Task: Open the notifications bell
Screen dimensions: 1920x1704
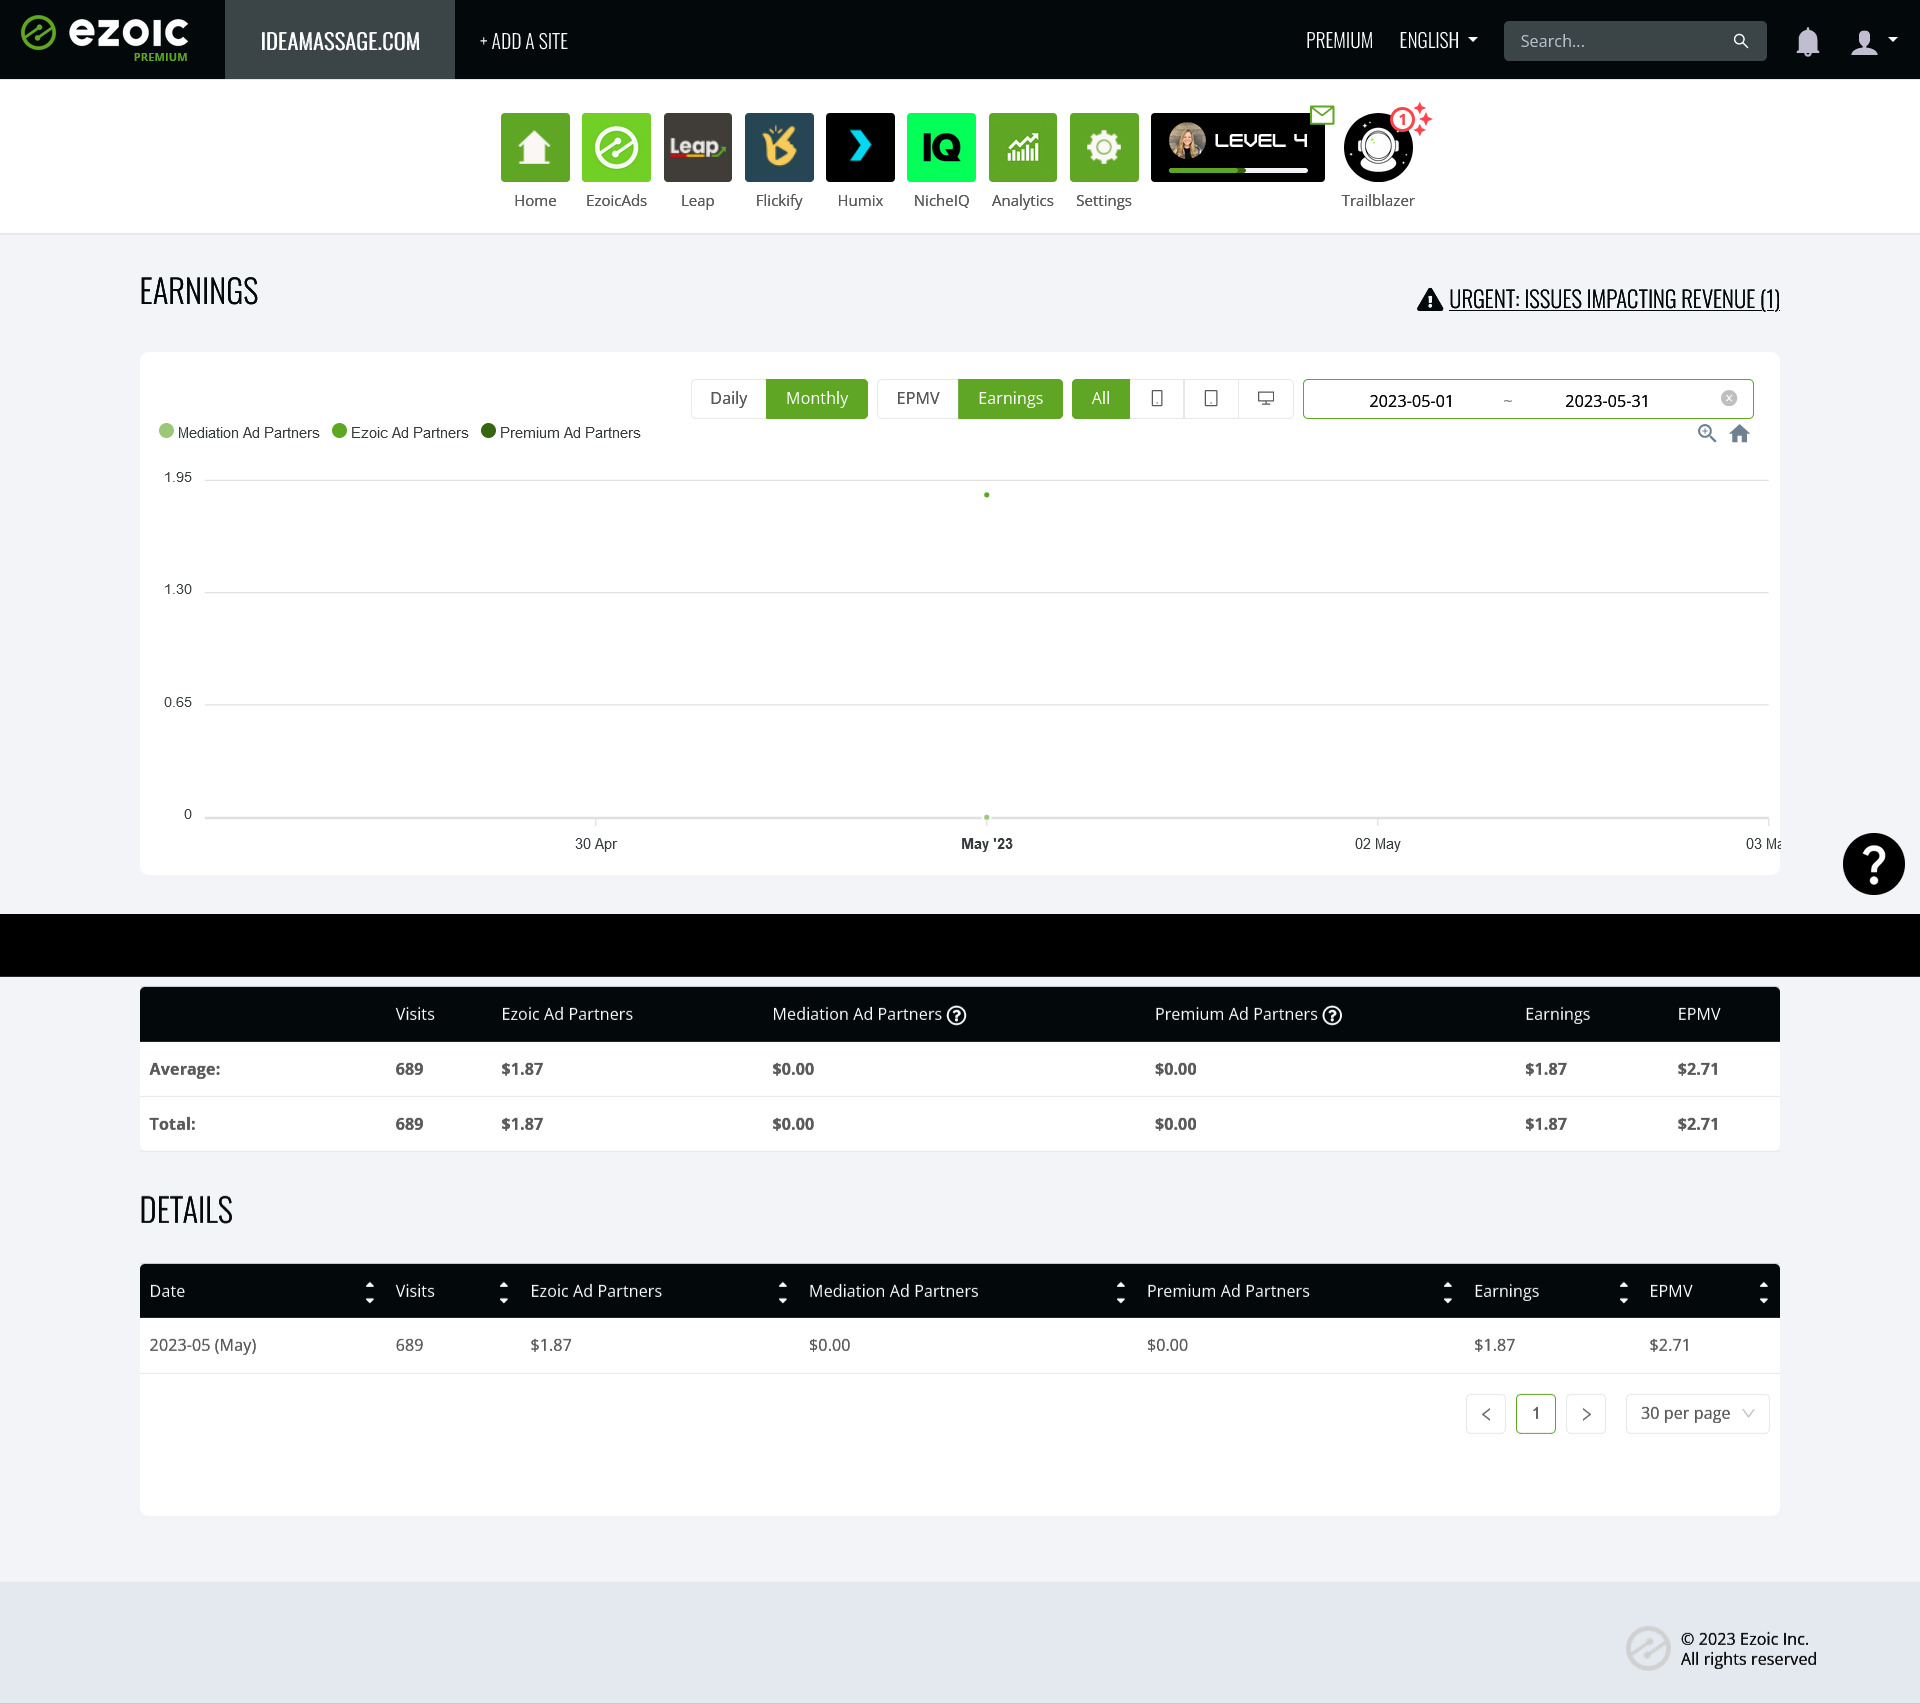Action: (x=1807, y=41)
